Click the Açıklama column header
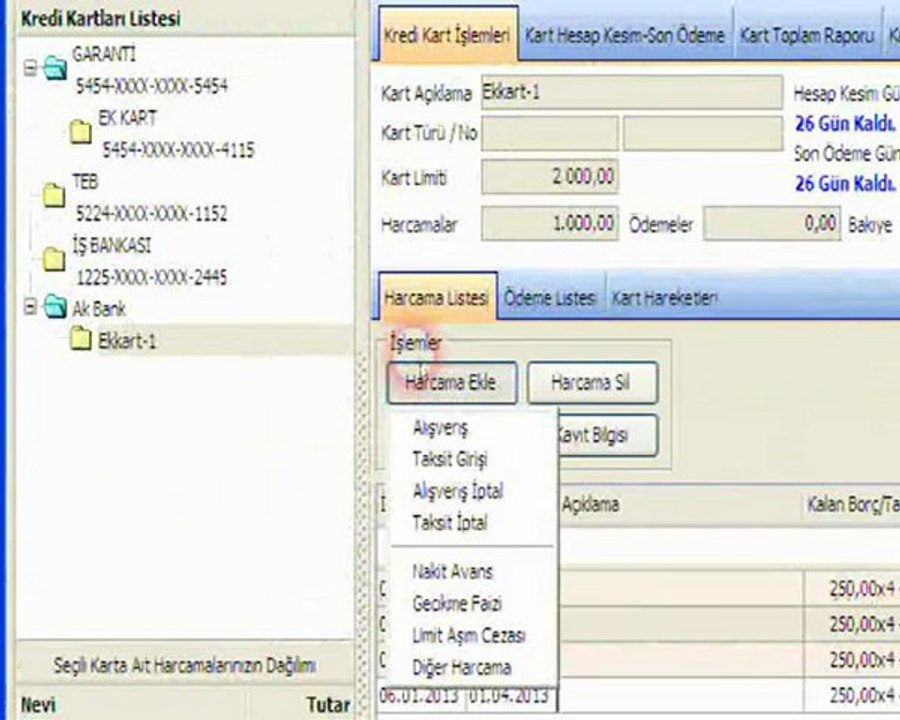 click(680, 505)
